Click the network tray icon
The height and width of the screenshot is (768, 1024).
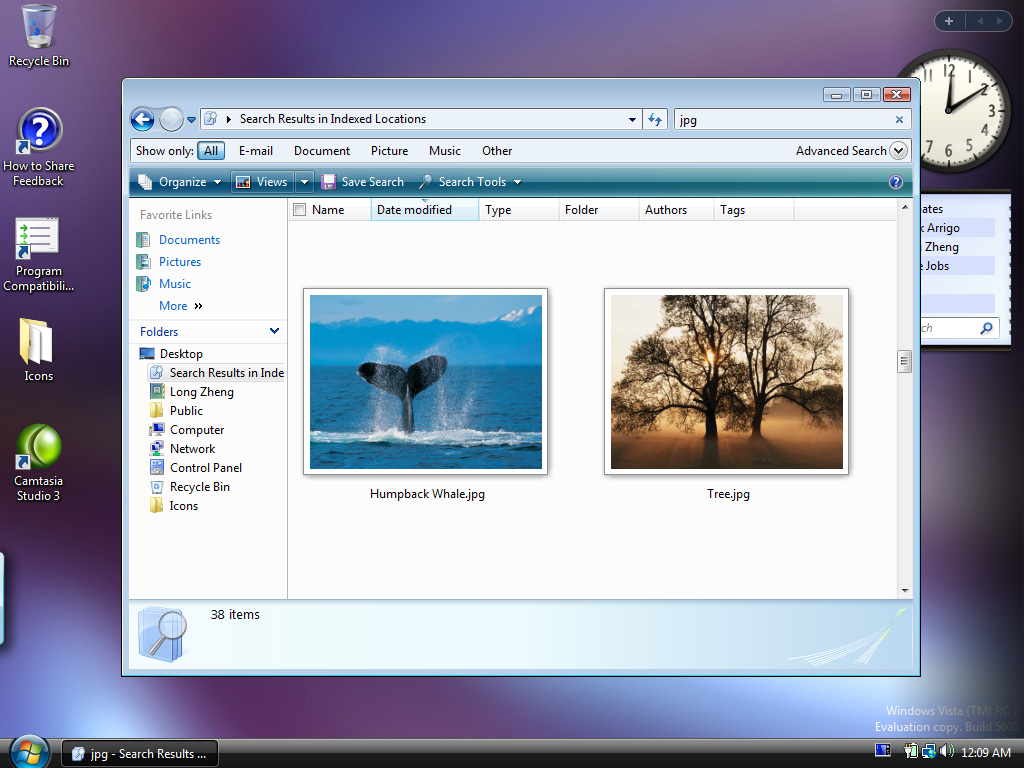pyautogui.click(x=929, y=752)
